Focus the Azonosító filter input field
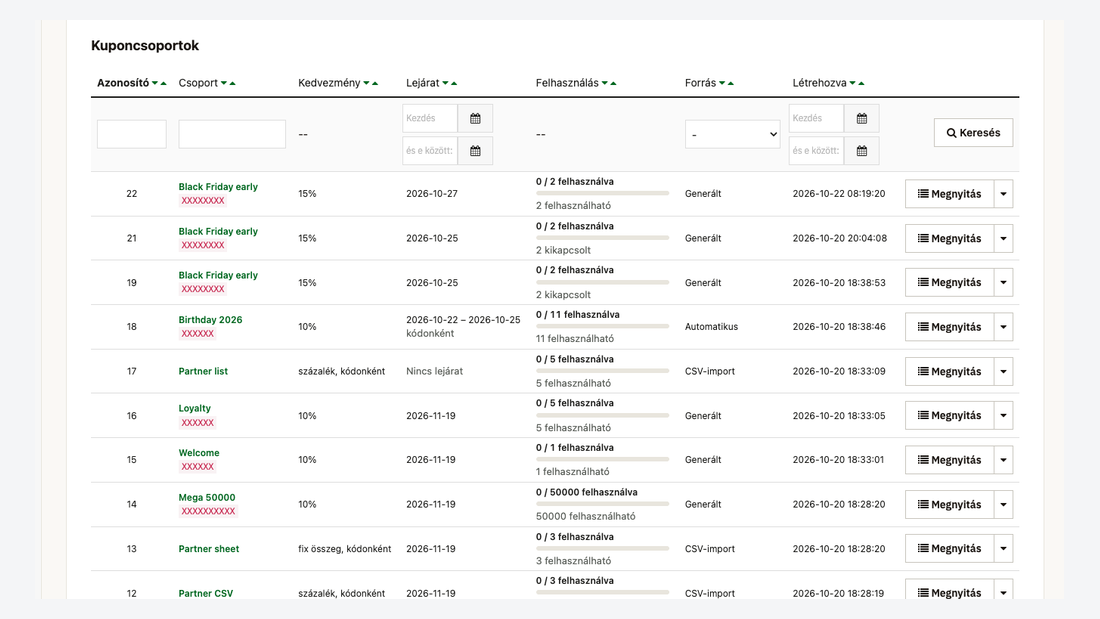The height and width of the screenshot is (619, 1100). coord(132,134)
